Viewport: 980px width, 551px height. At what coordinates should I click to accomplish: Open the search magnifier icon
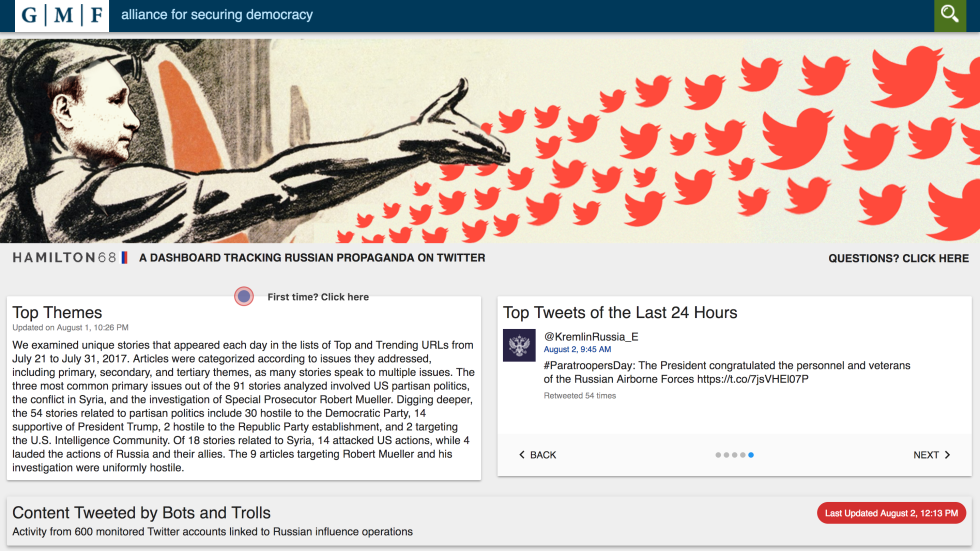pyautogui.click(x=949, y=15)
